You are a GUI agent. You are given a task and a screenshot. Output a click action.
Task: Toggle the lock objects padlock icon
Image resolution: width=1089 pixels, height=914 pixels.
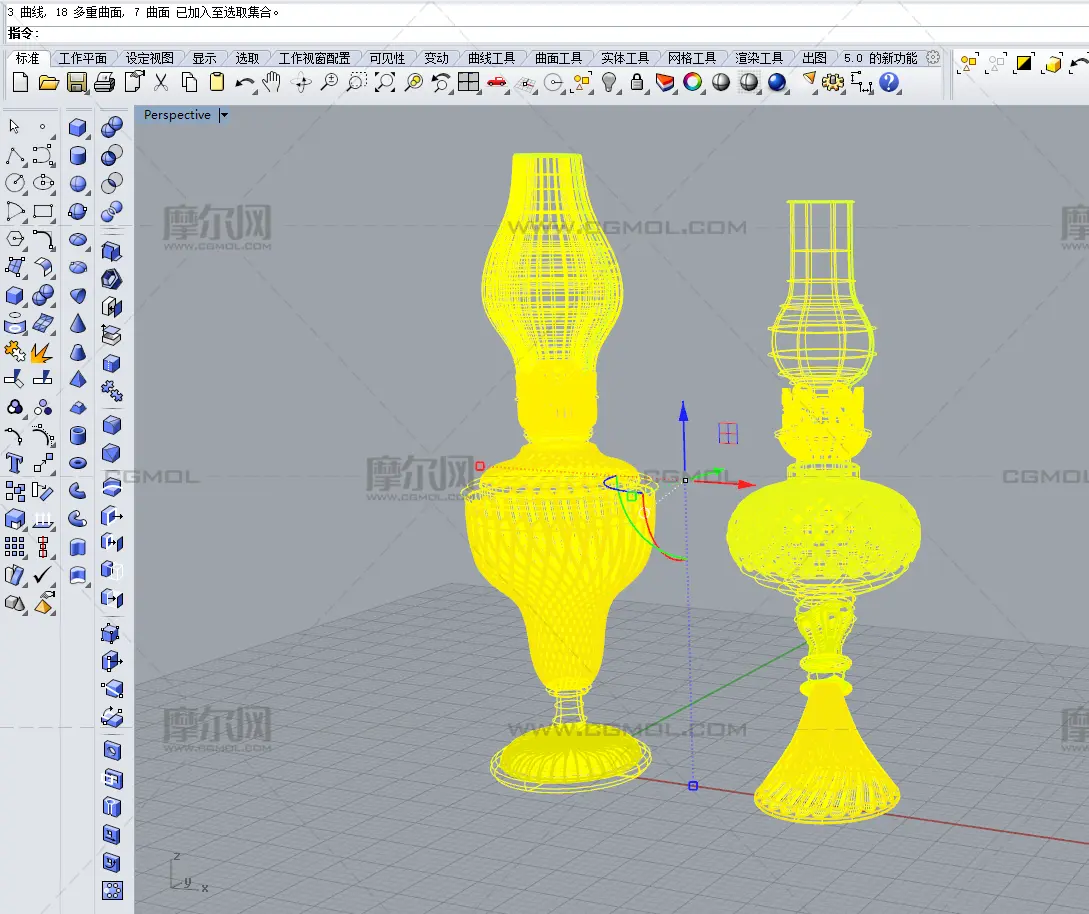(x=637, y=82)
